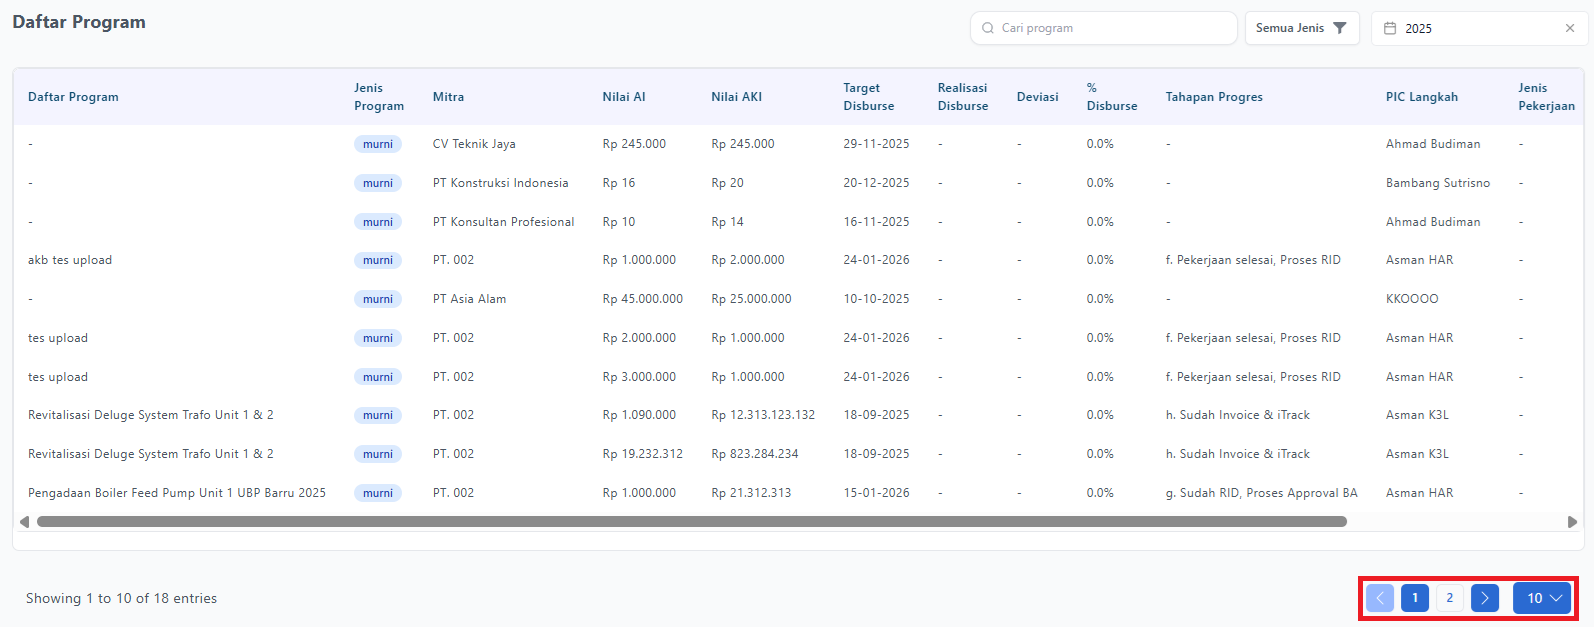Sort by the Nilai AI column header

[x=623, y=97]
